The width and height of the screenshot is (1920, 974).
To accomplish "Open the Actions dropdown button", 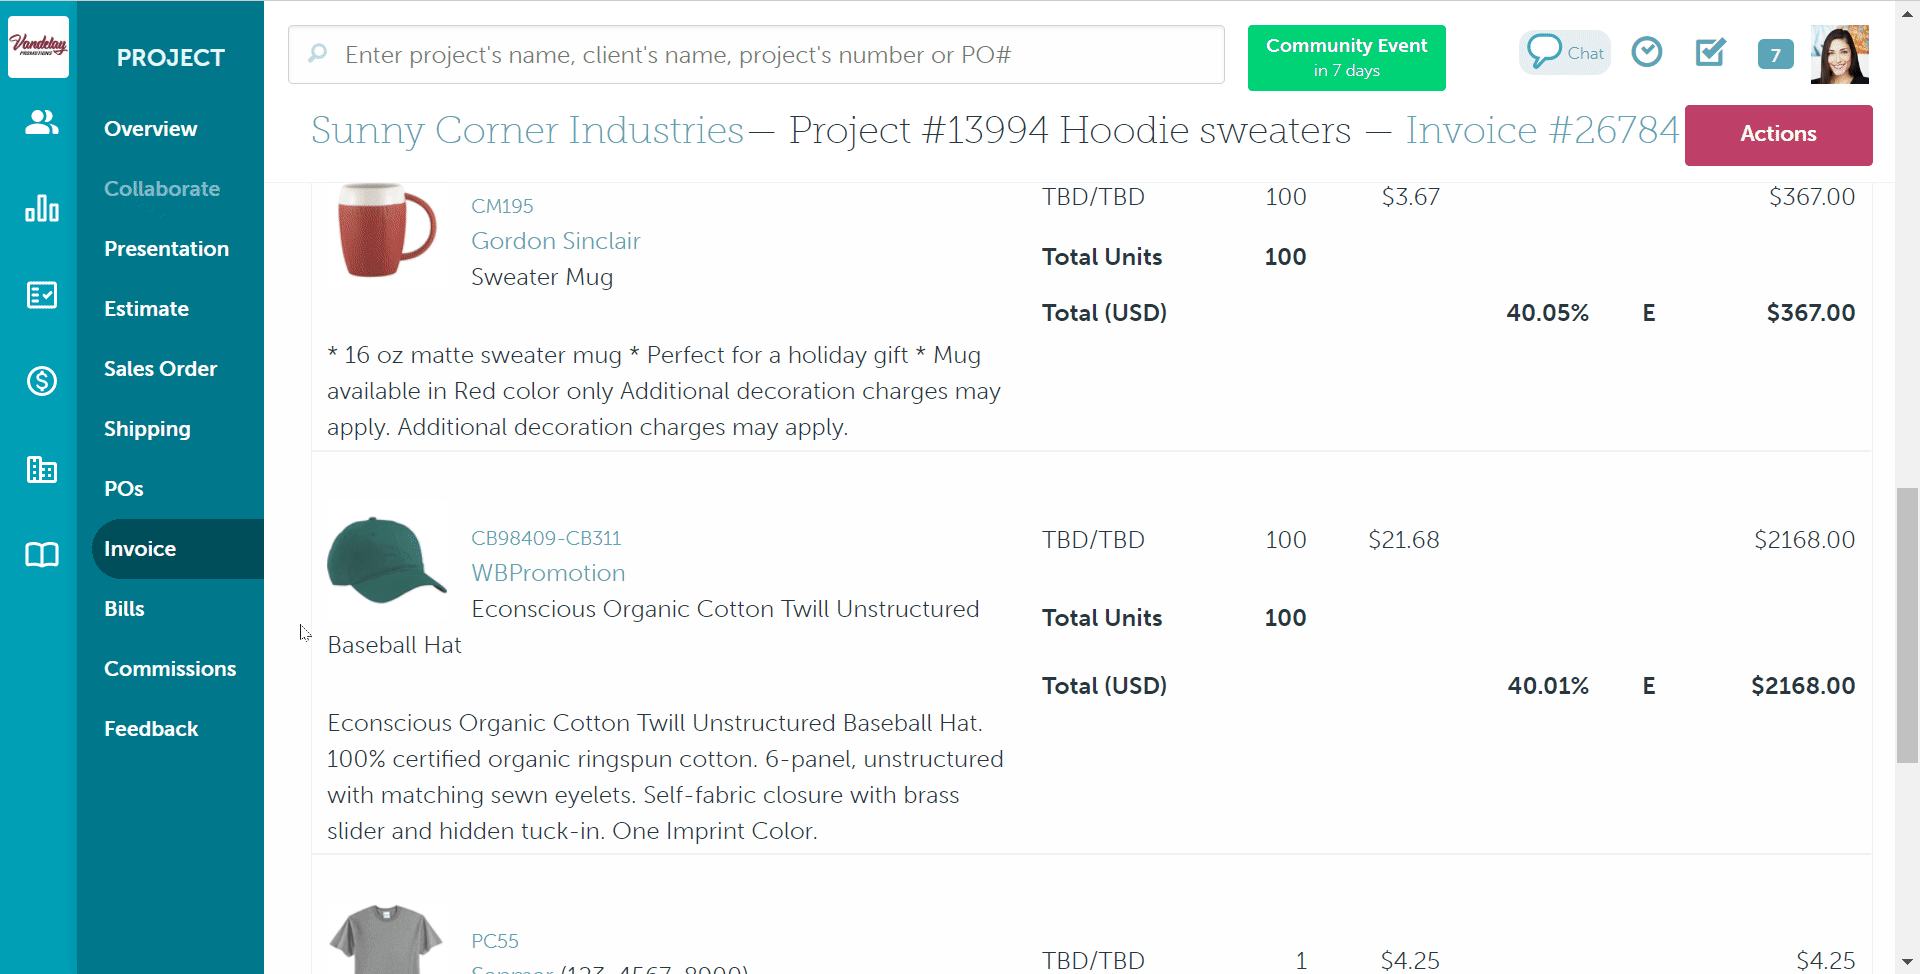I will pos(1777,134).
